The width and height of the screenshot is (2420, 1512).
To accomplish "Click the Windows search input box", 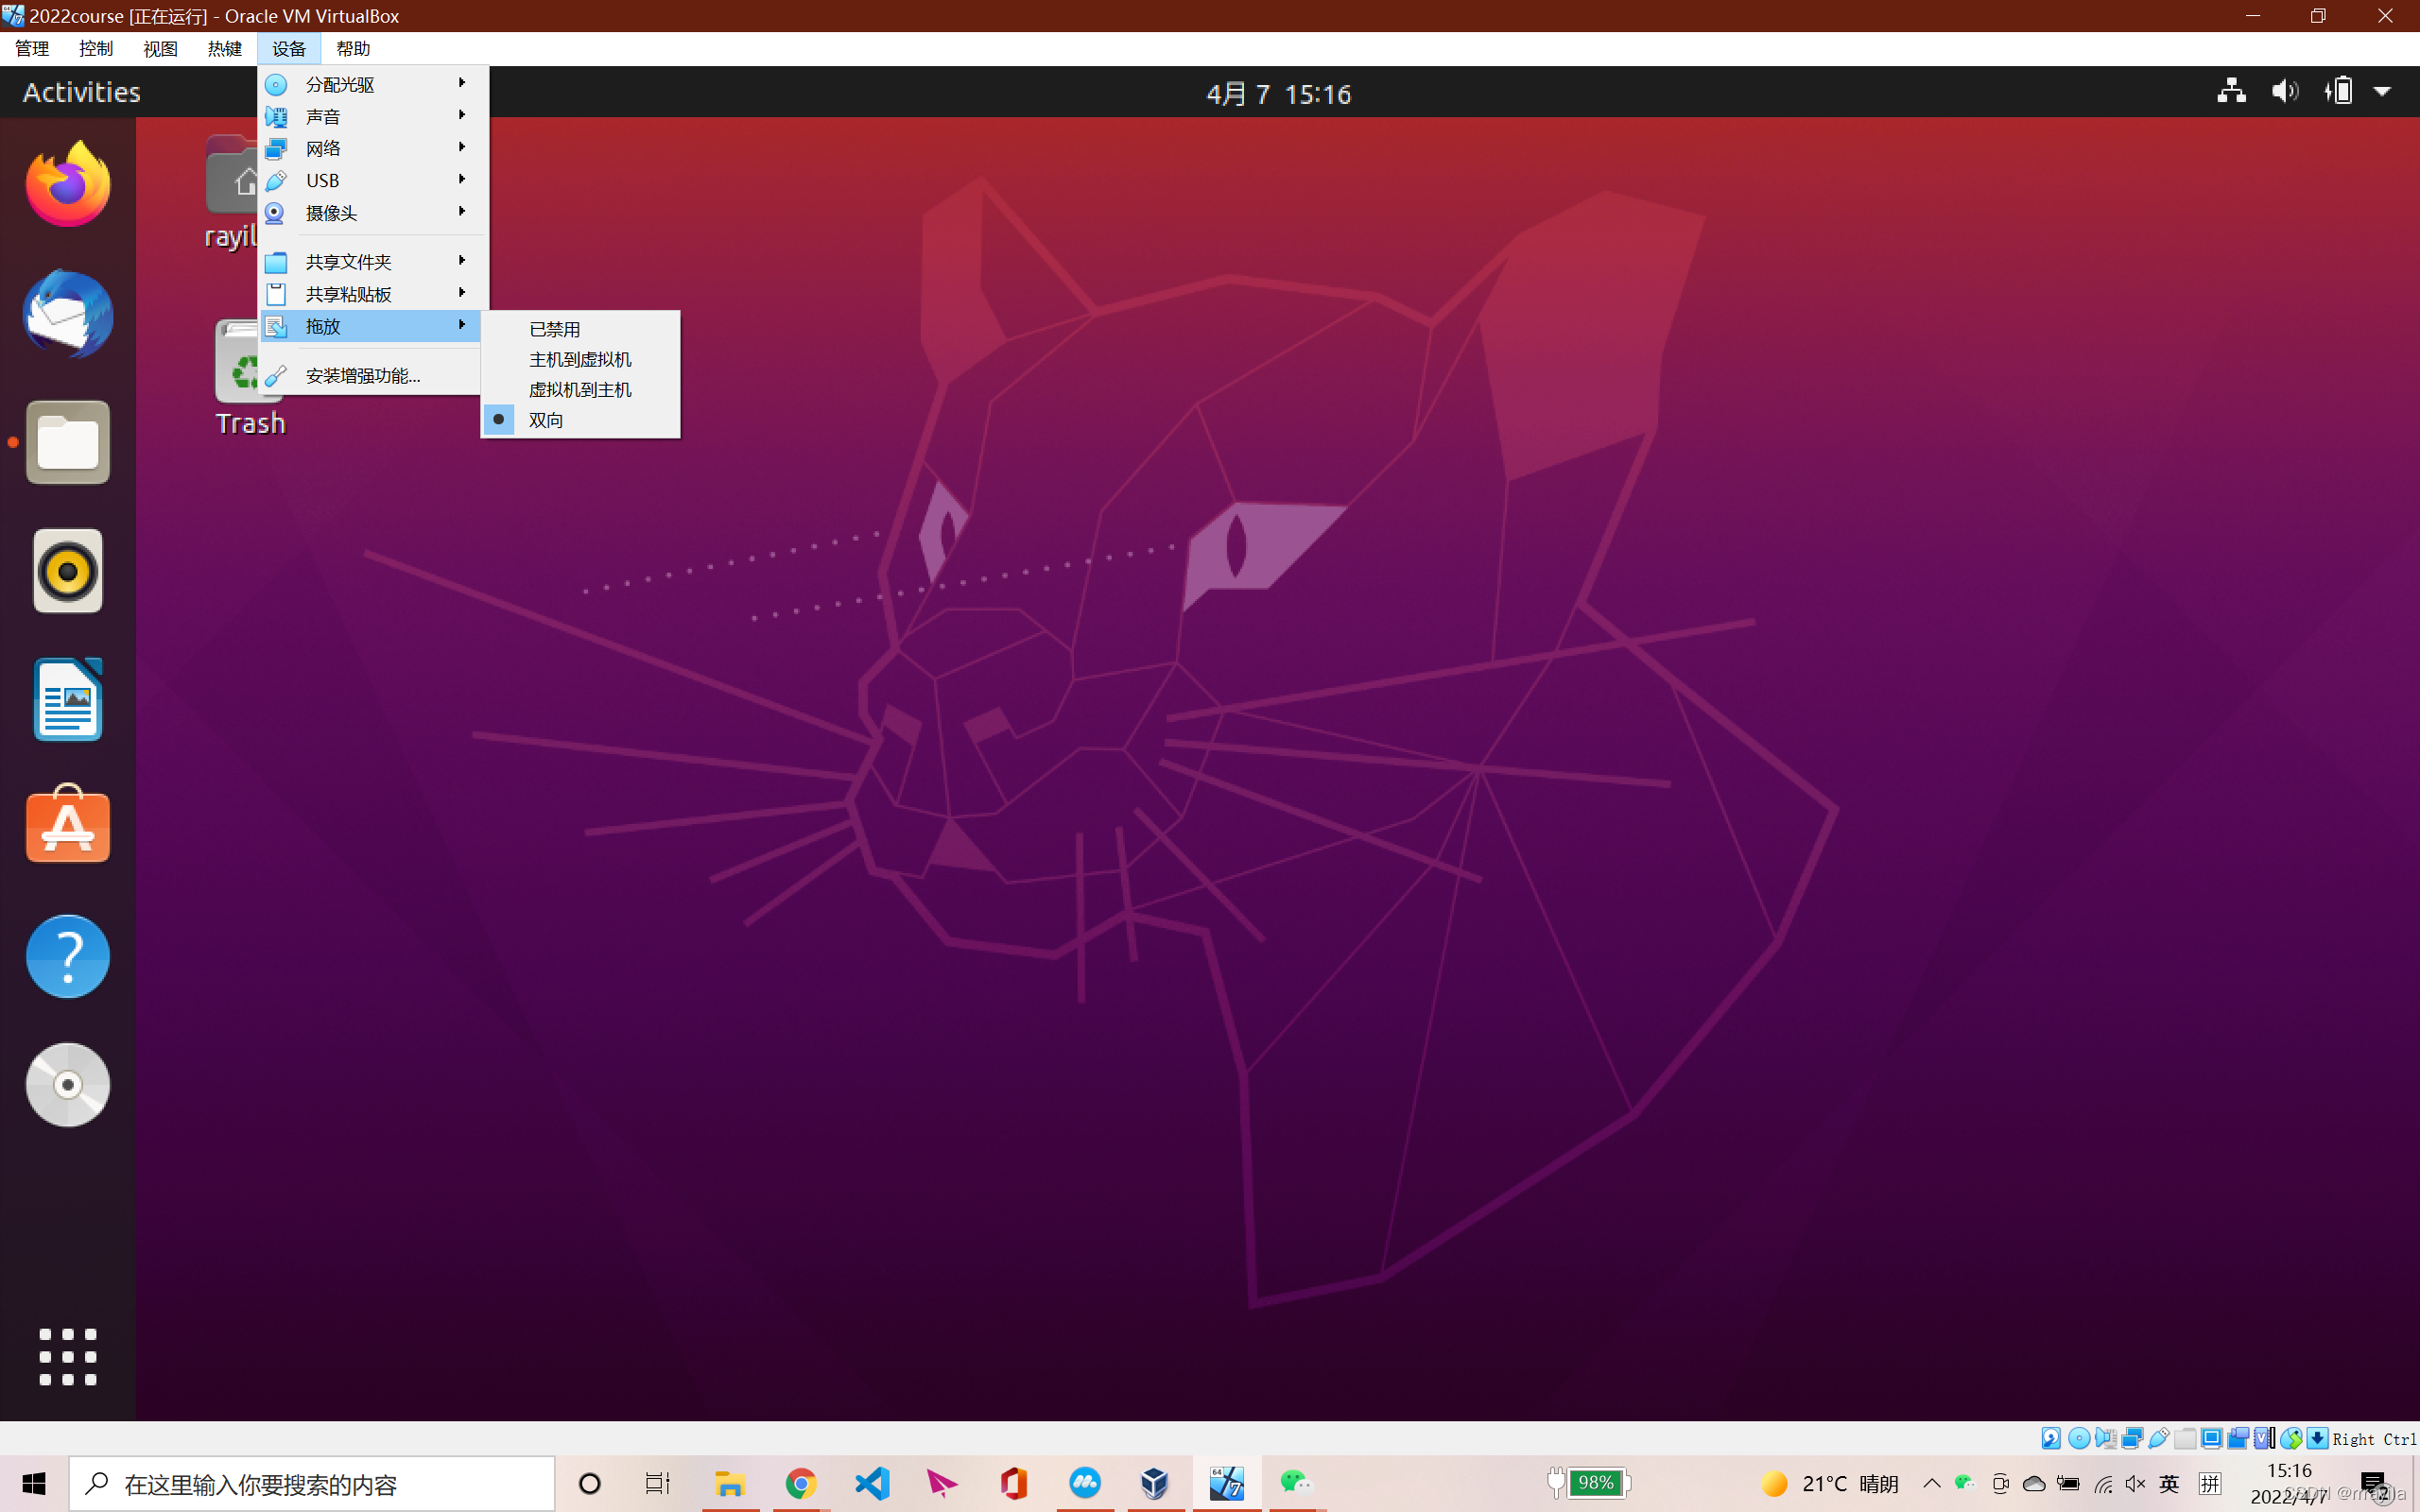I will click(x=312, y=1484).
